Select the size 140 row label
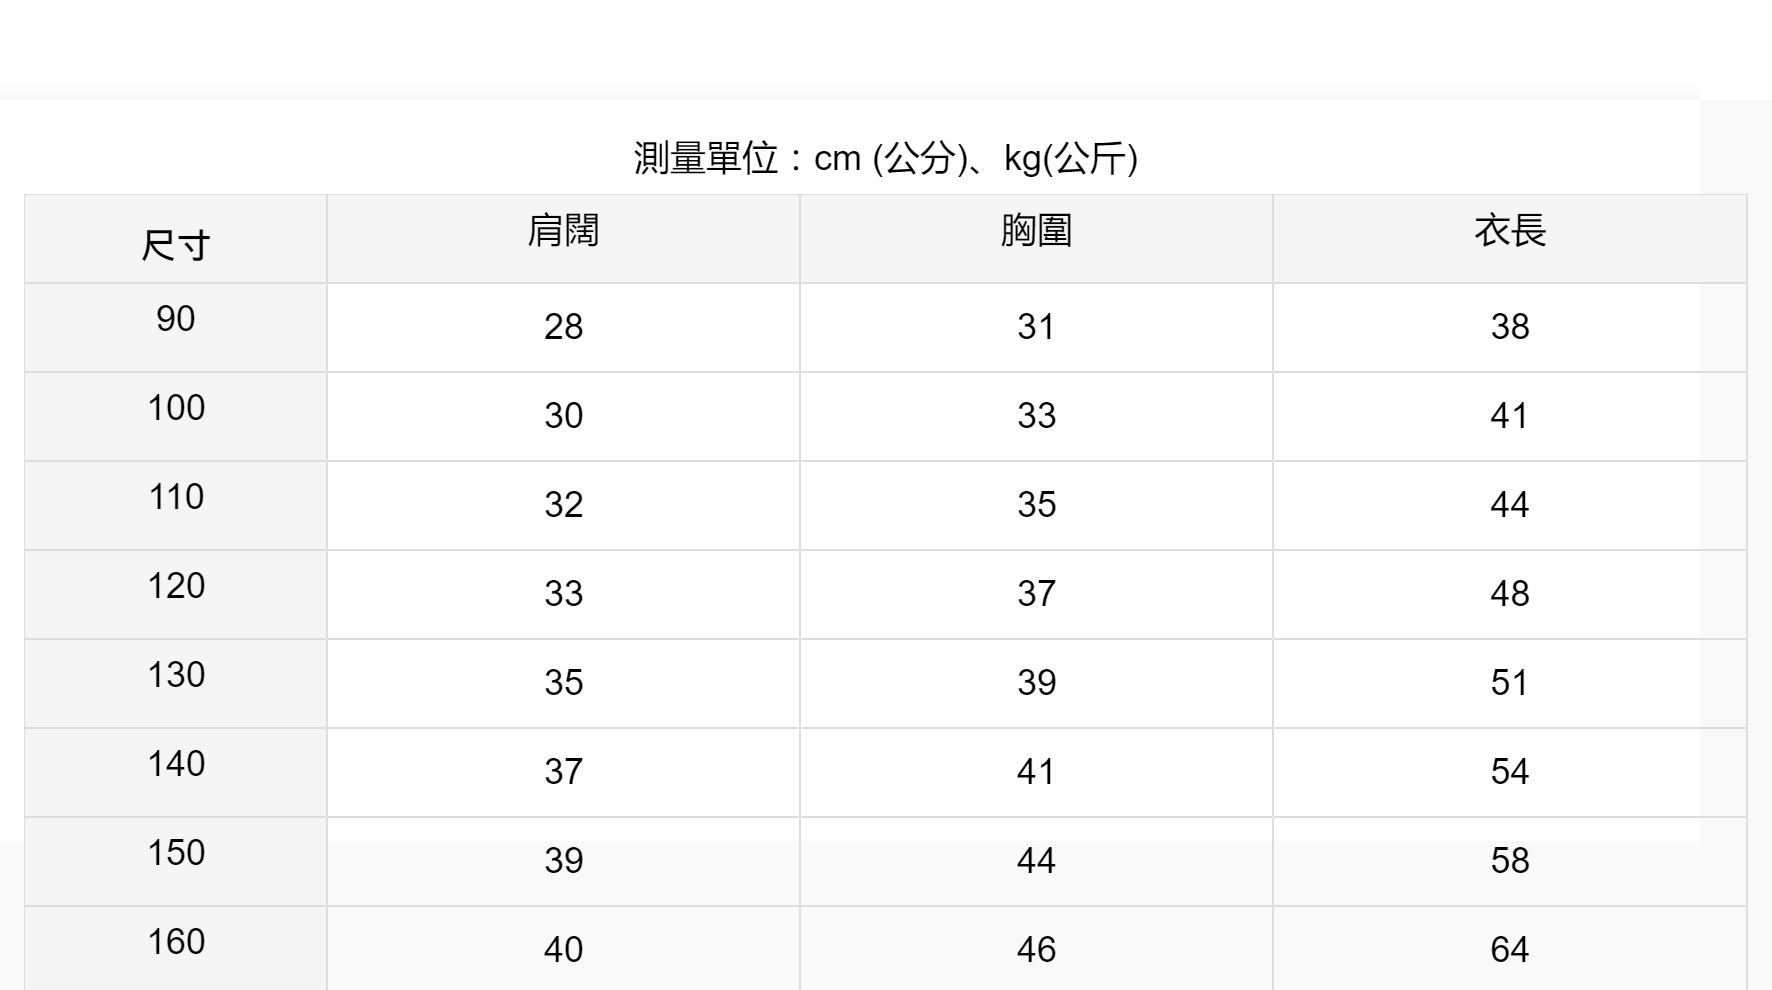Viewport: 1772px width, 990px height. click(175, 764)
